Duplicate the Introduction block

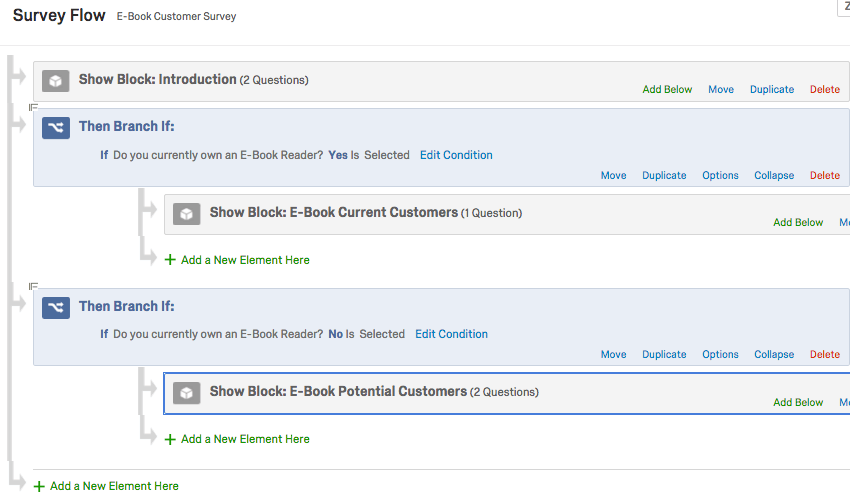click(772, 90)
